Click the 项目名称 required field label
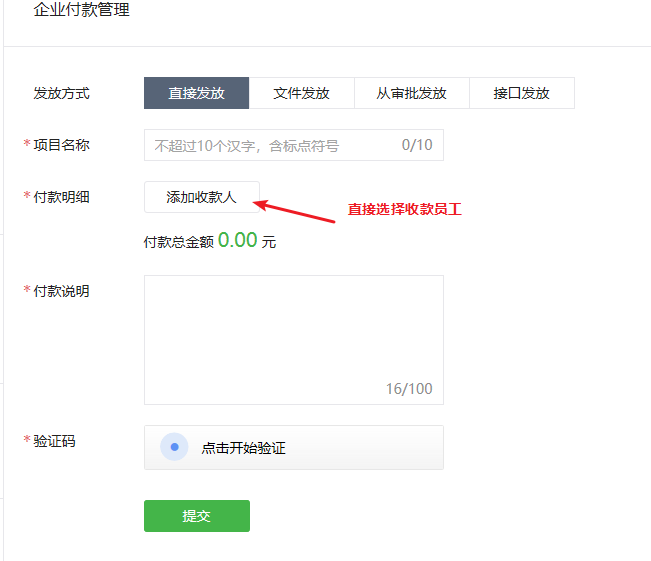The width and height of the screenshot is (651, 561). pyautogui.click(x=61, y=145)
